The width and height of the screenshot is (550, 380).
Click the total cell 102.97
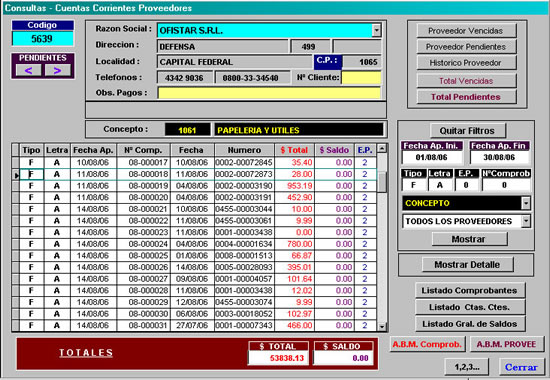coord(294,314)
